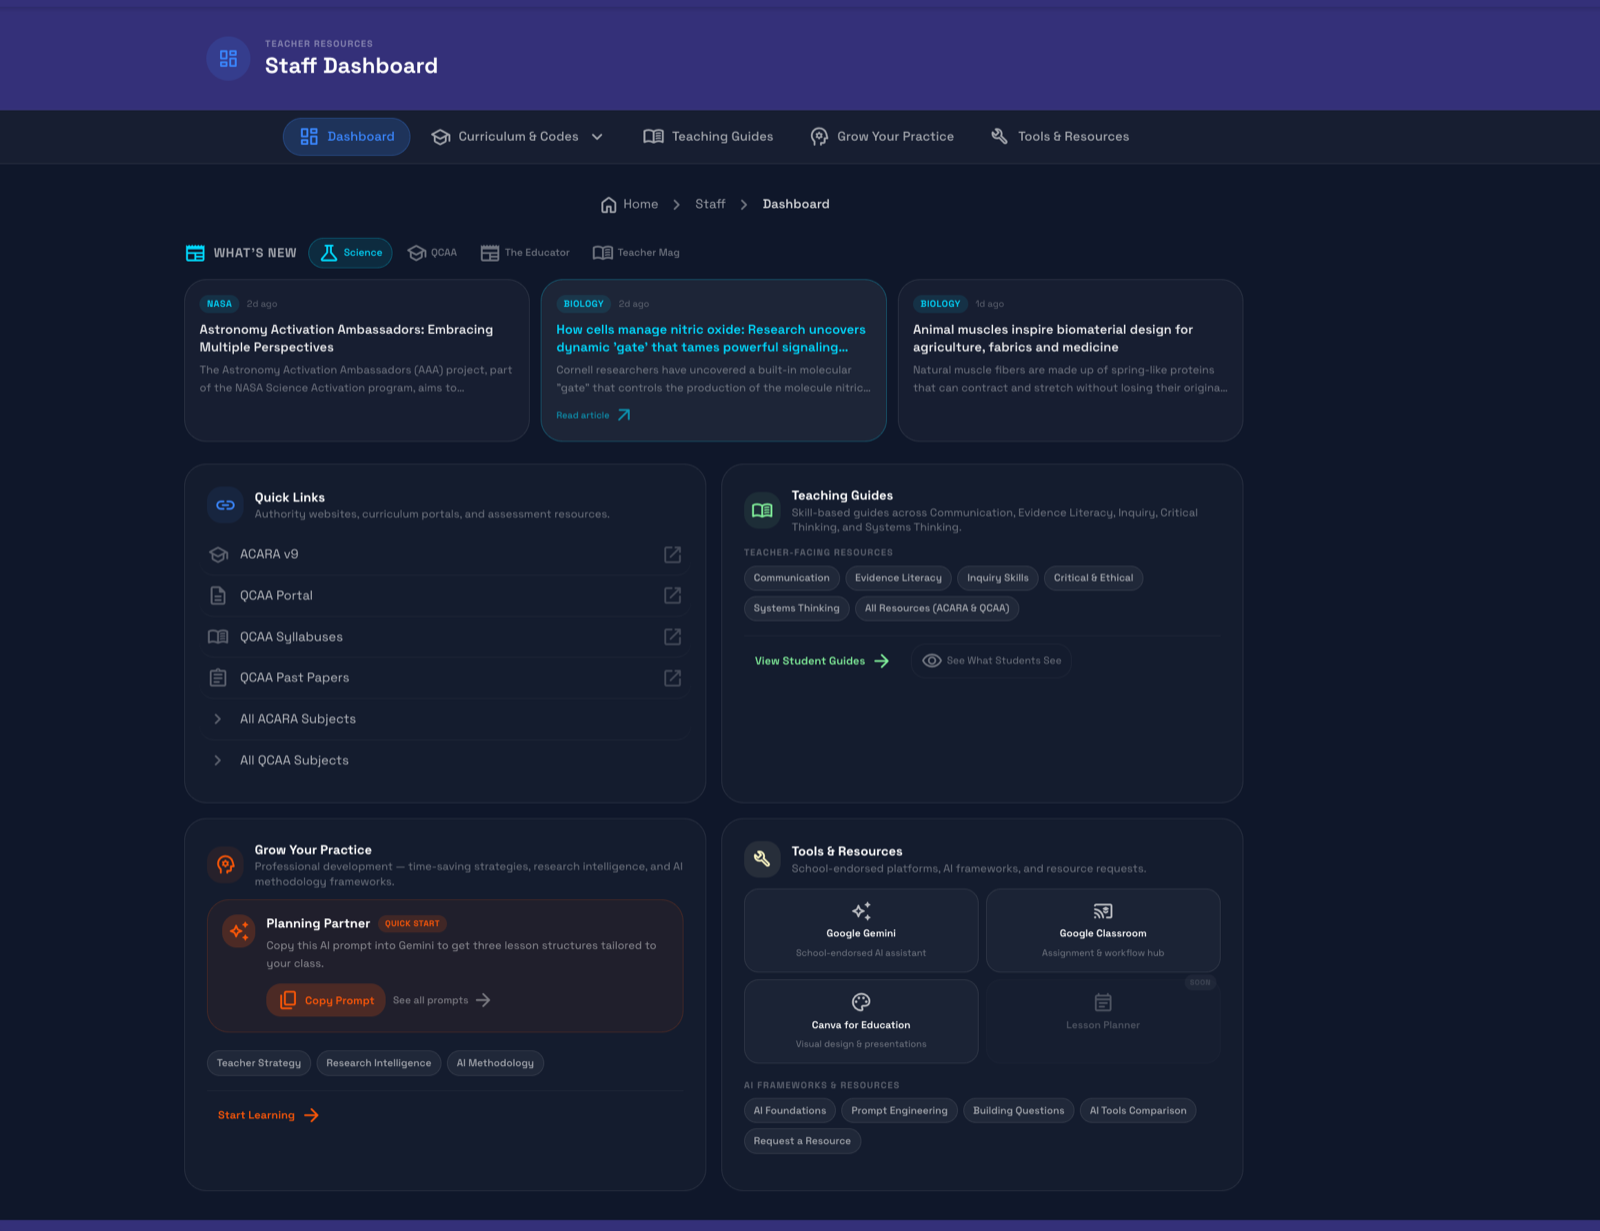Click the Start Learning arrow icon
The width and height of the screenshot is (1600, 1231).
(x=311, y=1115)
